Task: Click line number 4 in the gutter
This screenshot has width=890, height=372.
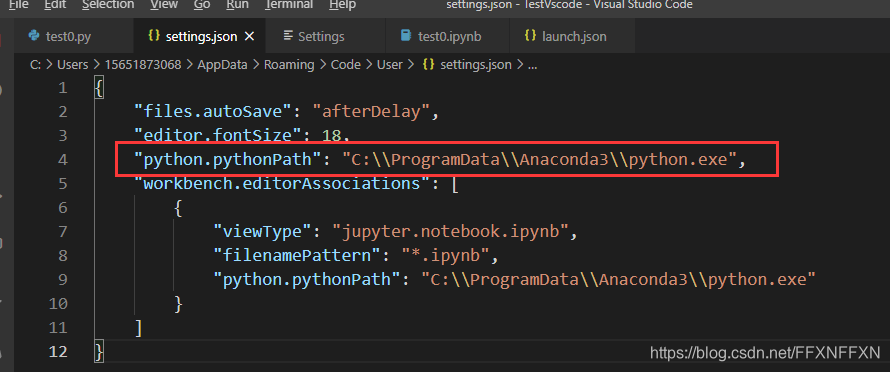Action: click(x=62, y=160)
